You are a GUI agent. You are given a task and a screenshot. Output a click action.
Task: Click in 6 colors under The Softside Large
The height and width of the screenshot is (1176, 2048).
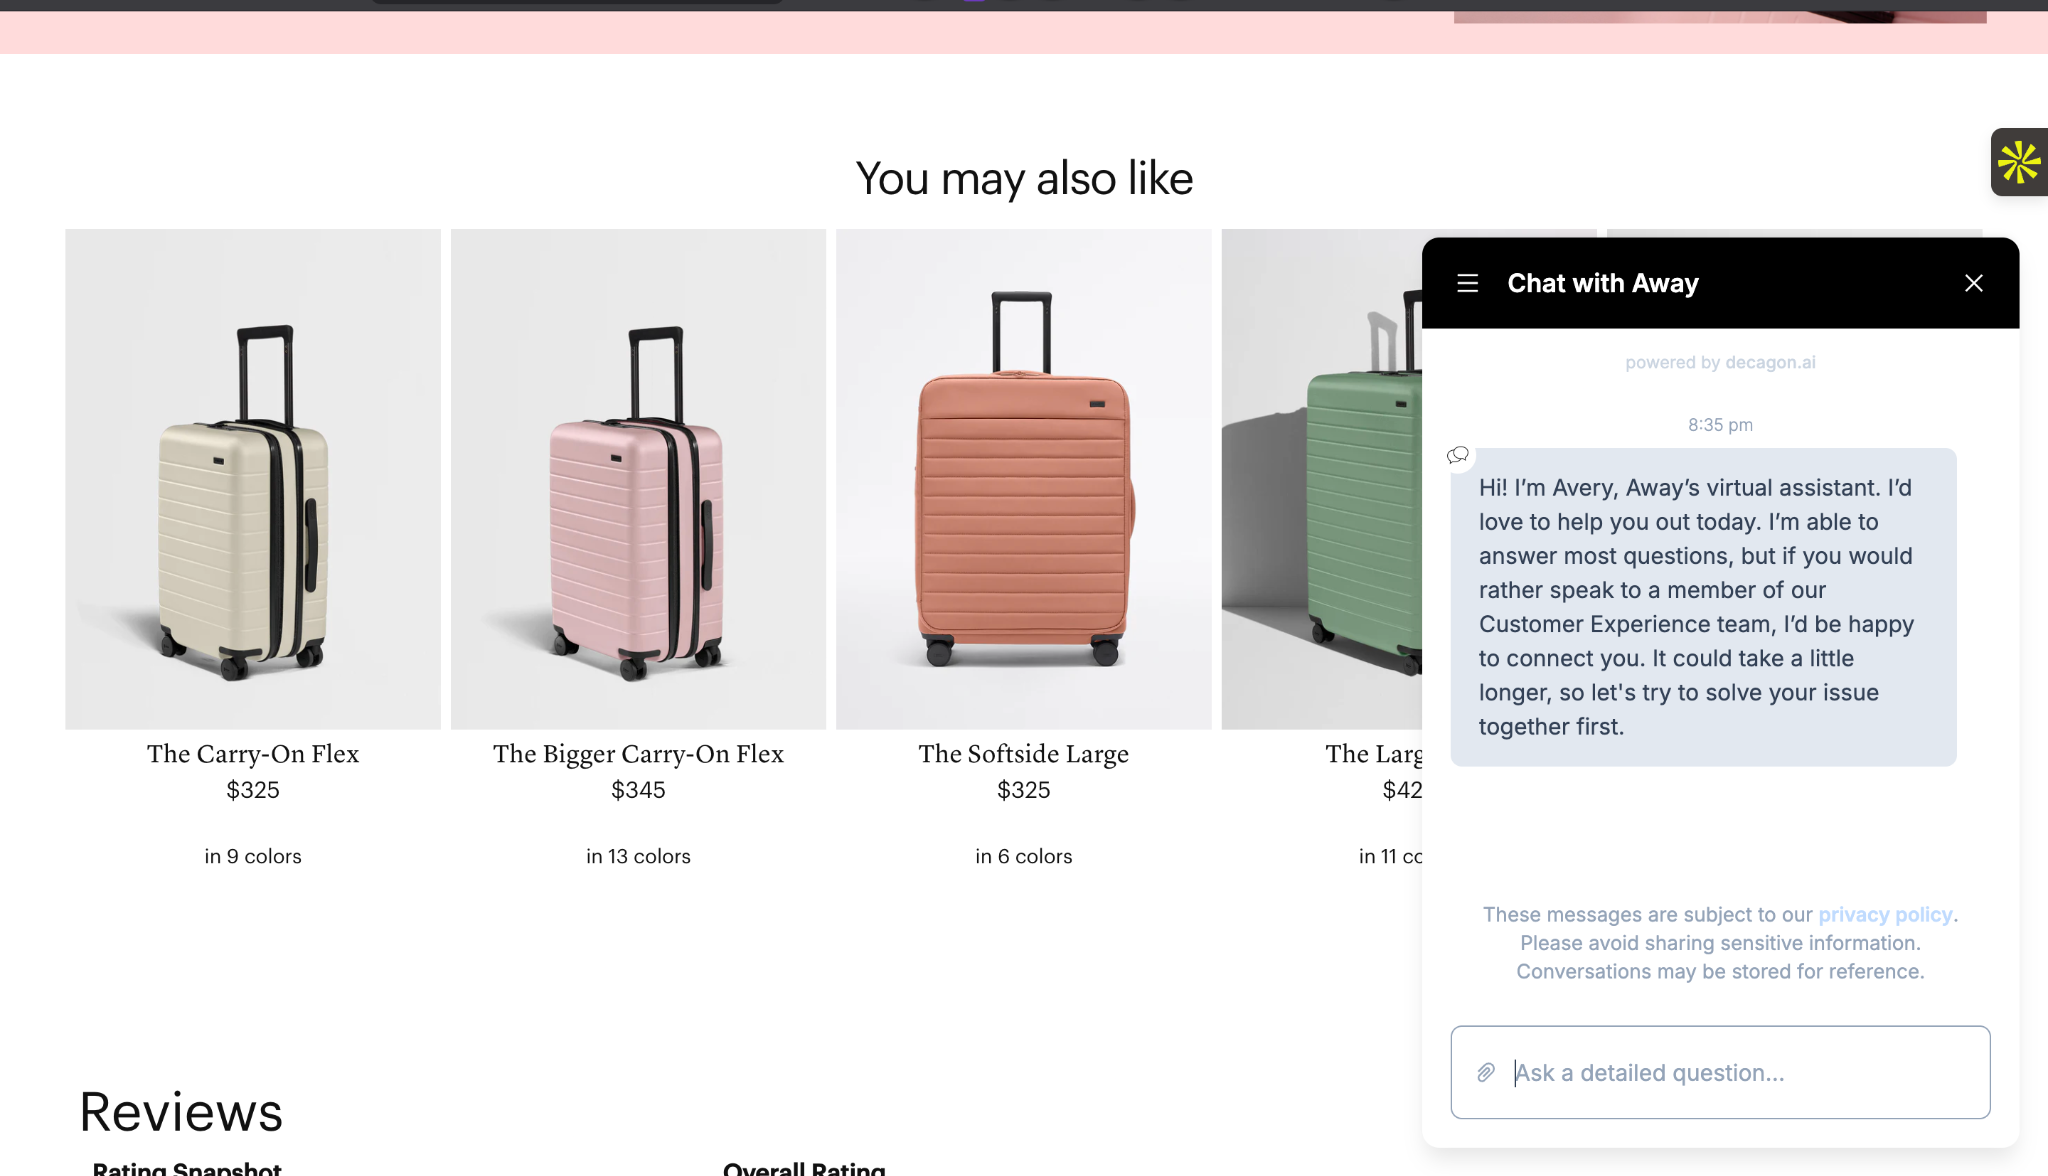click(1023, 856)
